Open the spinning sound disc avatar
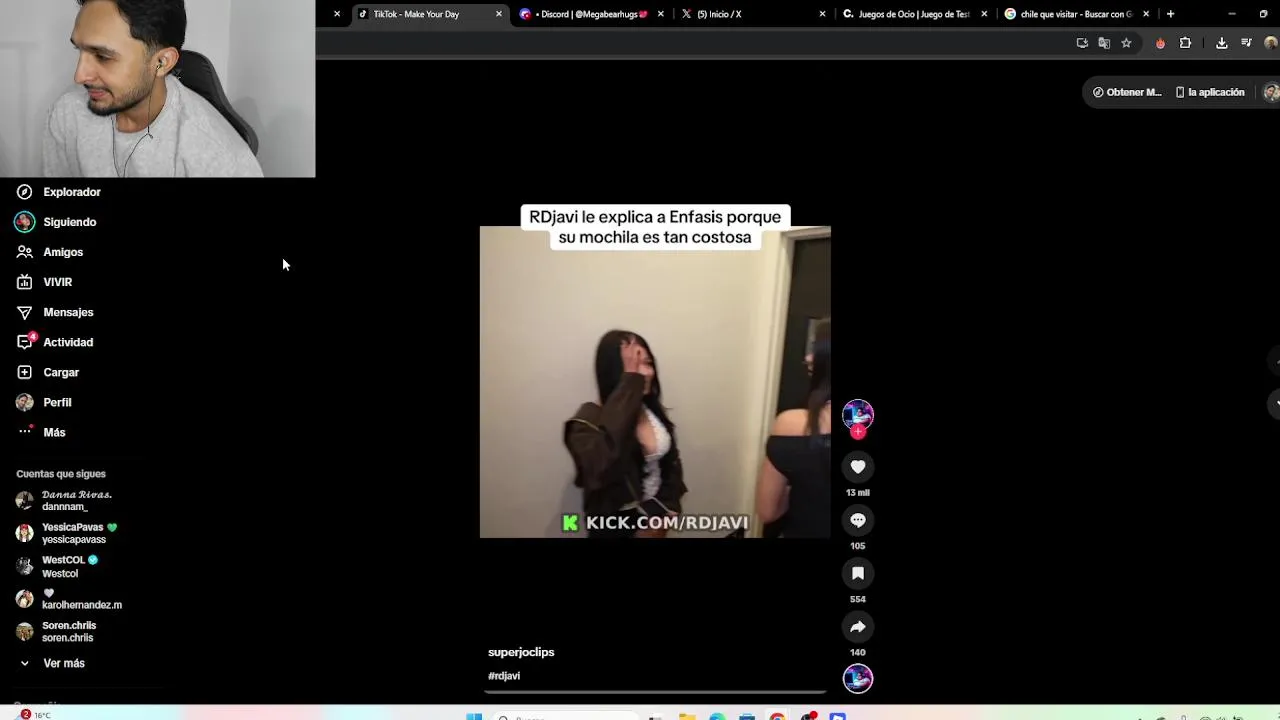 click(x=858, y=679)
